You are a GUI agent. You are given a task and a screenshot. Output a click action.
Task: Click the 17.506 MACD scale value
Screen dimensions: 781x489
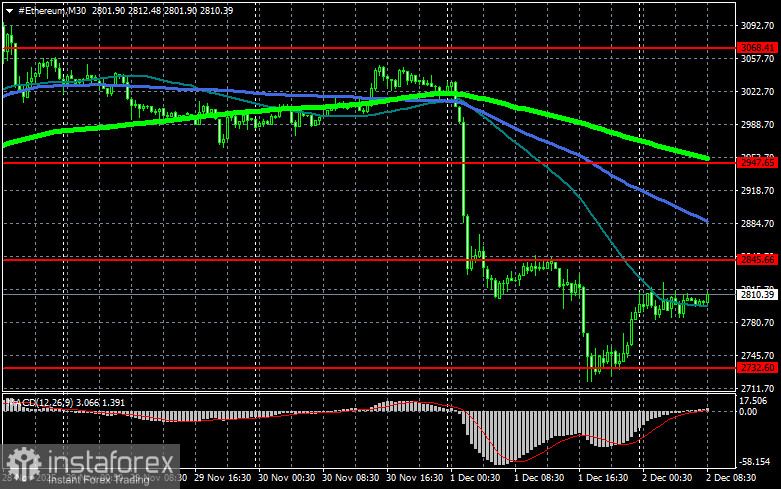[x=753, y=401]
